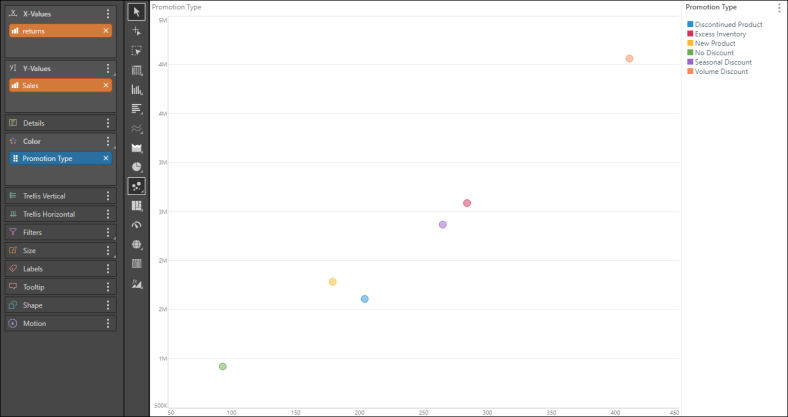Click the Promotion Type chart title
Image resolution: width=788 pixels, height=417 pixels.
(176, 7)
